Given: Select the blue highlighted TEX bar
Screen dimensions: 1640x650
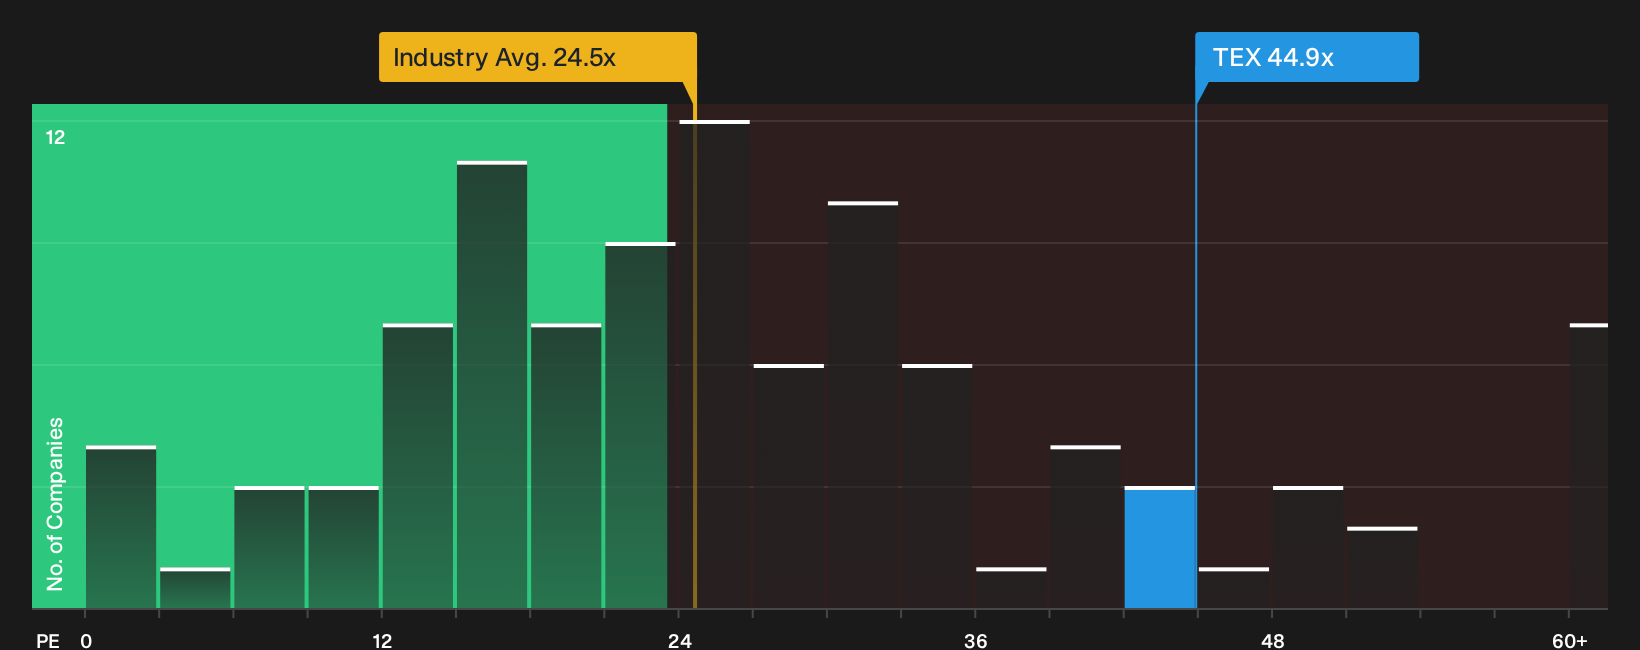Looking at the screenshot, I should [x=1160, y=547].
